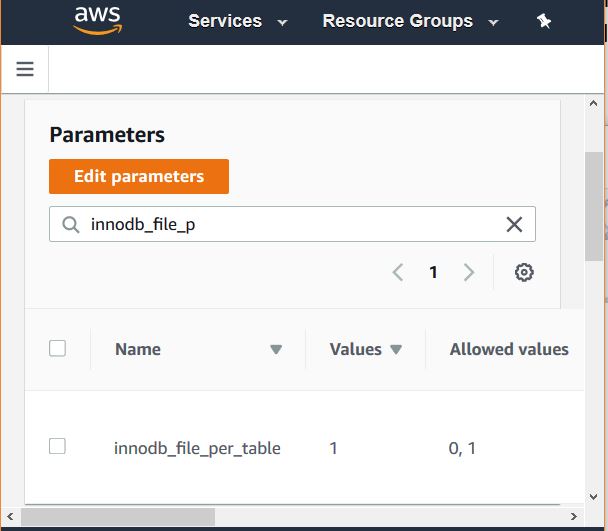Sort by the Name column arrow
The height and width of the screenshot is (531, 608).
click(x=276, y=349)
